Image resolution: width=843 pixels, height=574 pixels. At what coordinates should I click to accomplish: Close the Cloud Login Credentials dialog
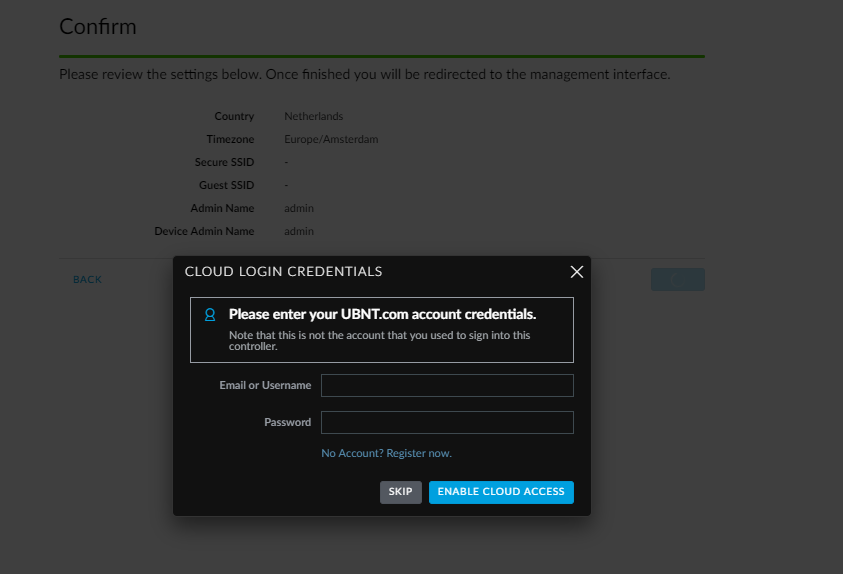pyautogui.click(x=576, y=272)
